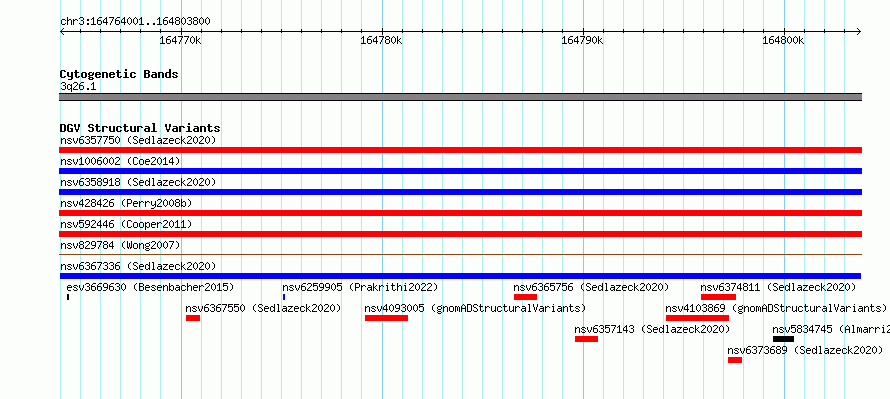Click the nsv6358918 (Sedlazeck2020) blue bar
The width and height of the screenshot is (890, 399).
[460, 192]
